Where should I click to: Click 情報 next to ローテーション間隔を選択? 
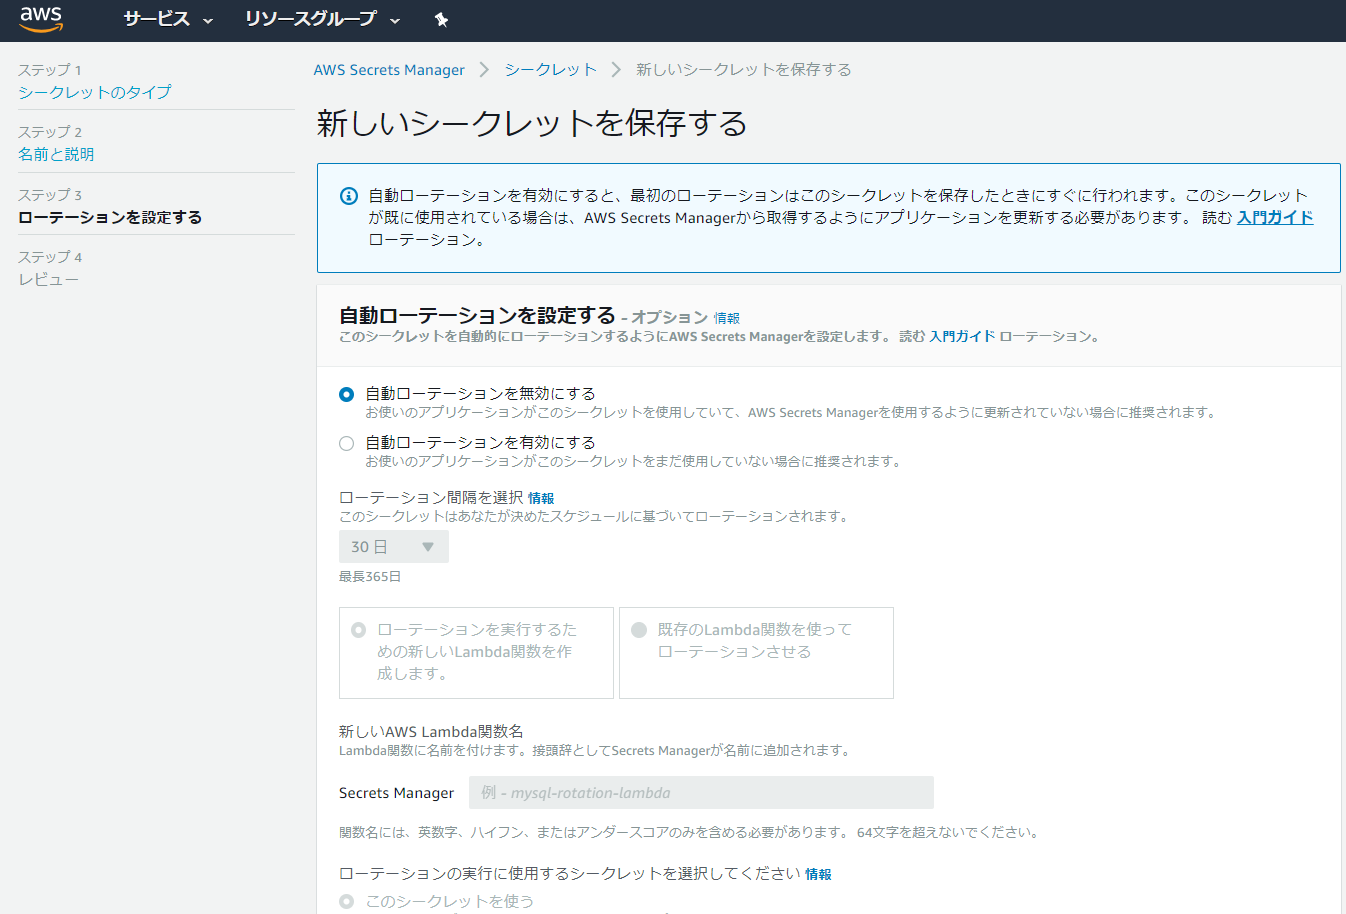pyautogui.click(x=543, y=497)
